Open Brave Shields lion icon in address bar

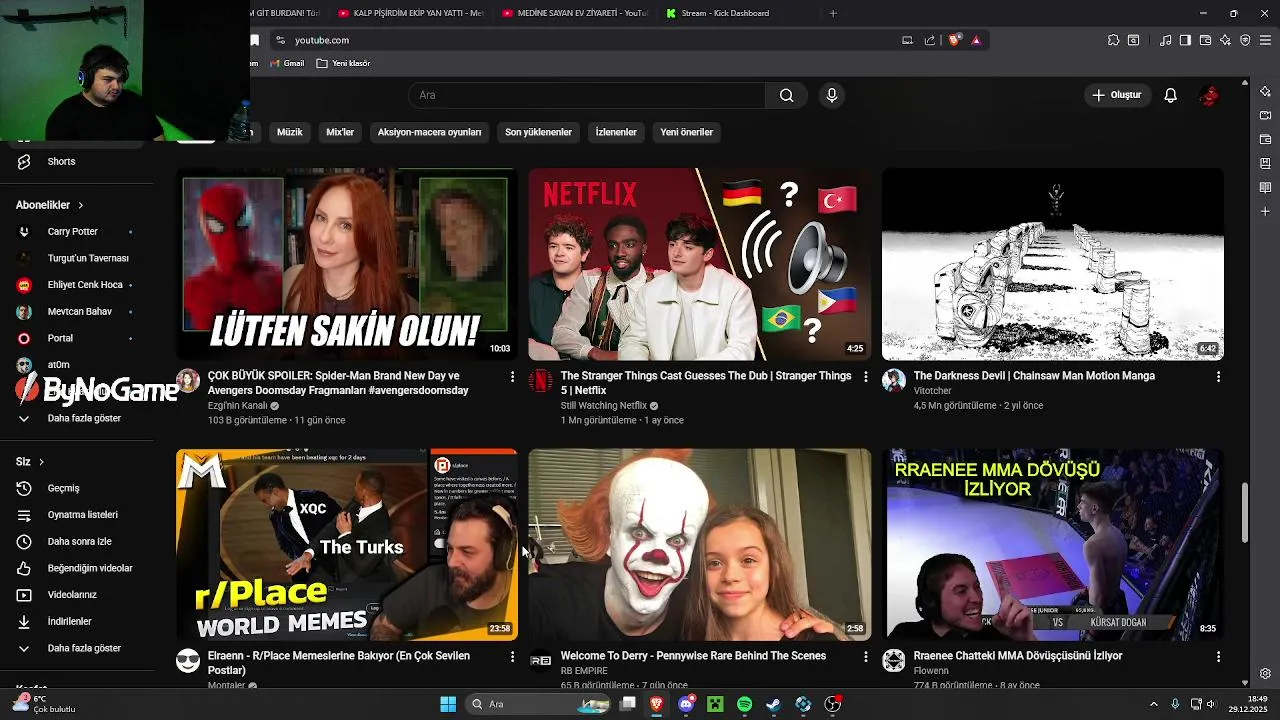[x=954, y=40]
